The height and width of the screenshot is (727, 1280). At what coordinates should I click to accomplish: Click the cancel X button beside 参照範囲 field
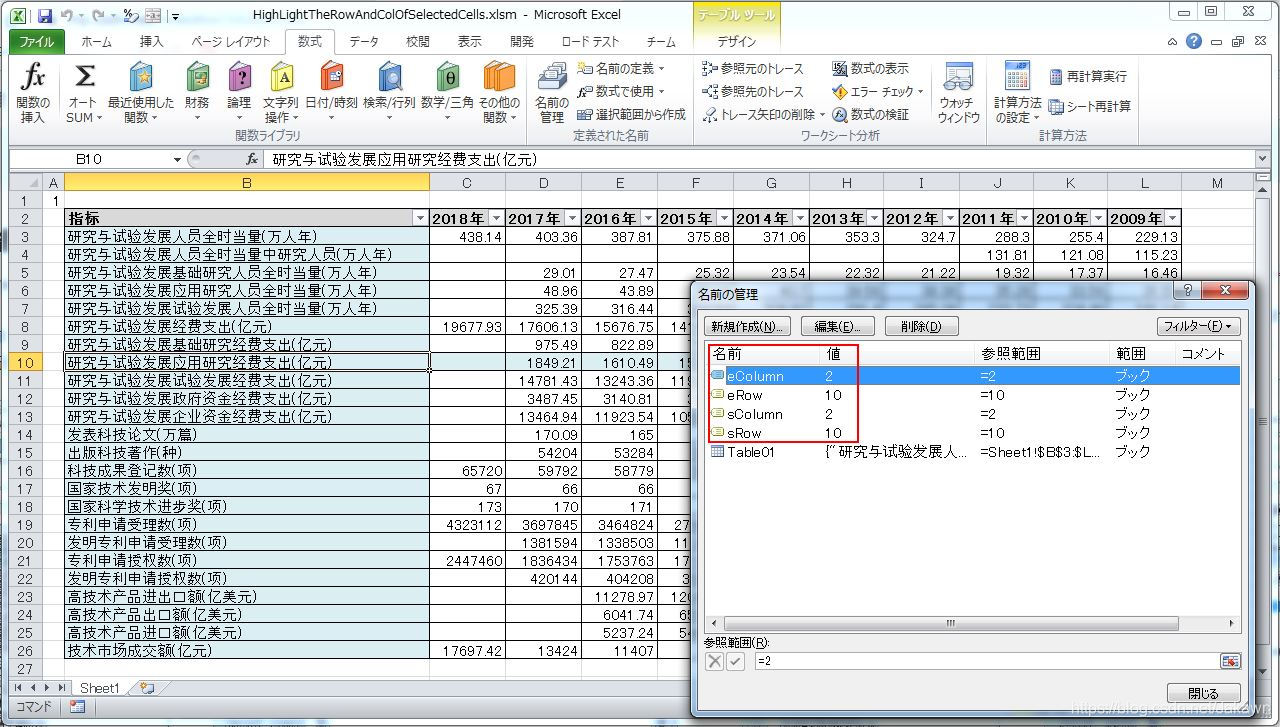pos(715,661)
